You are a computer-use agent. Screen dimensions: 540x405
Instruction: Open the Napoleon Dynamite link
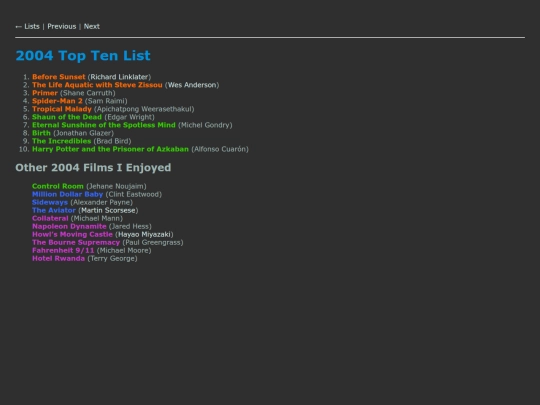pos(69,226)
